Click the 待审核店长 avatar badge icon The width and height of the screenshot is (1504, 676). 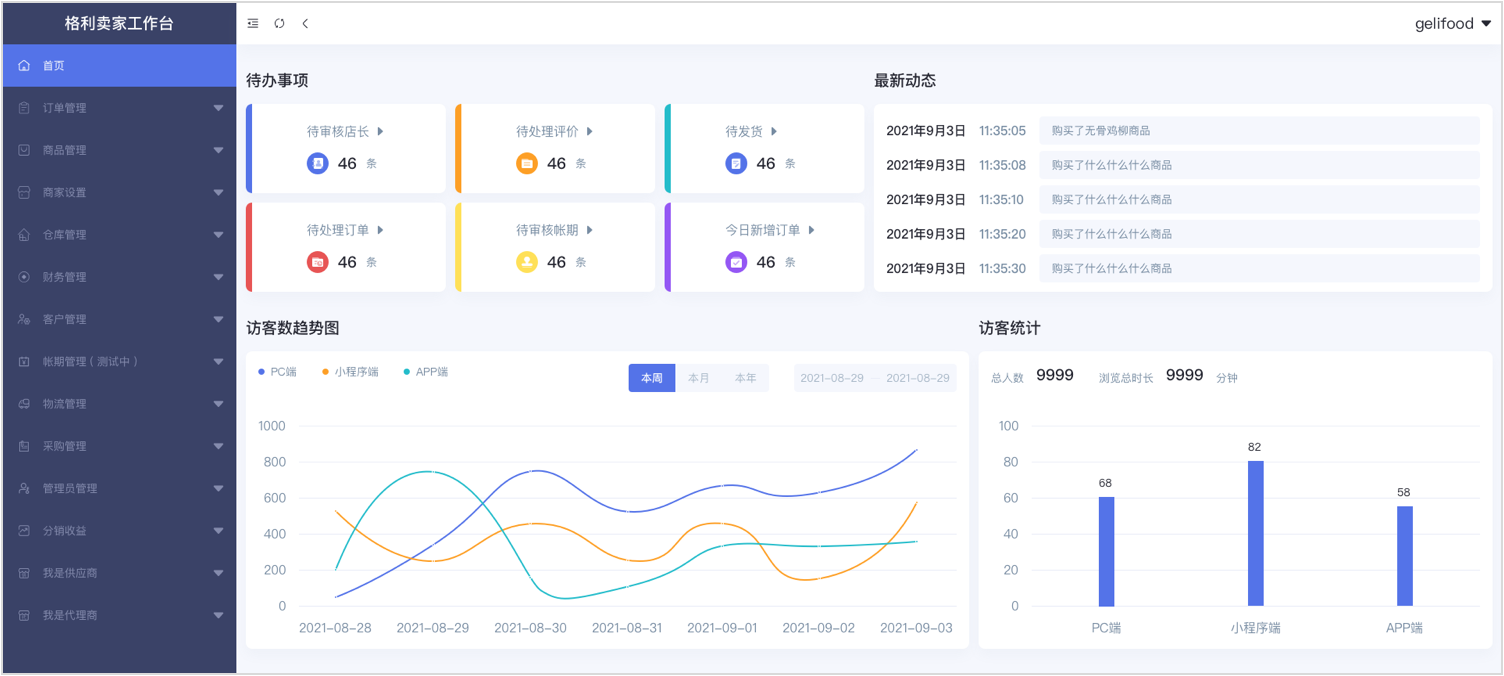[318, 163]
